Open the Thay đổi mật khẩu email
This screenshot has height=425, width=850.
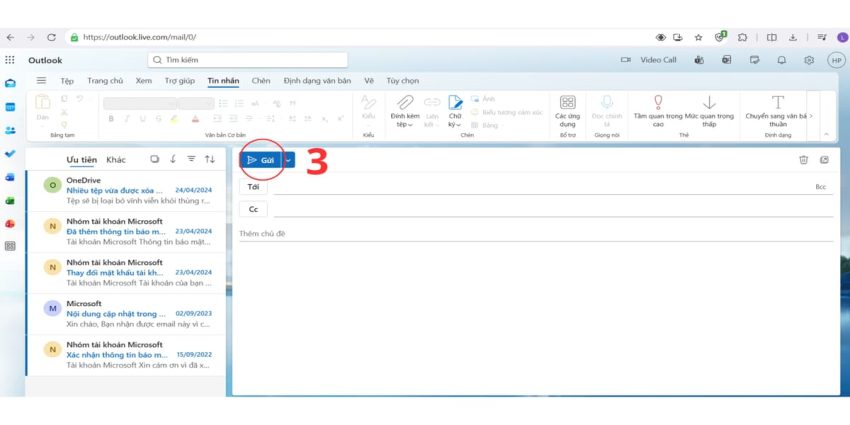point(125,273)
